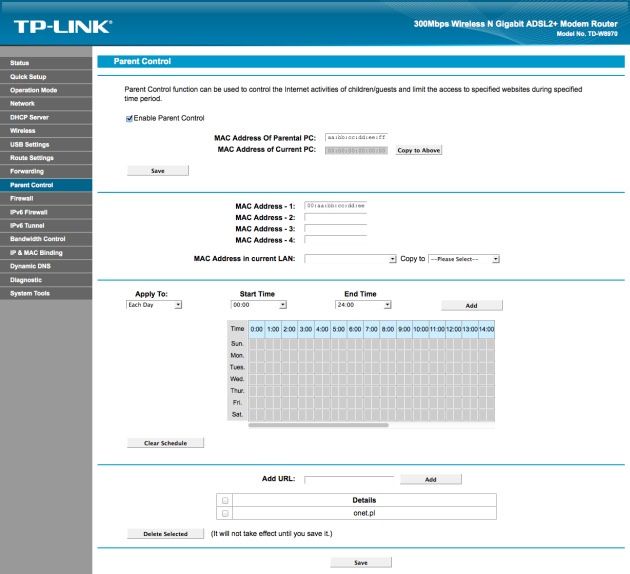This screenshot has height=574, width=630.
Task: Open IPv6 Firewall menu
Action: (46, 212)
